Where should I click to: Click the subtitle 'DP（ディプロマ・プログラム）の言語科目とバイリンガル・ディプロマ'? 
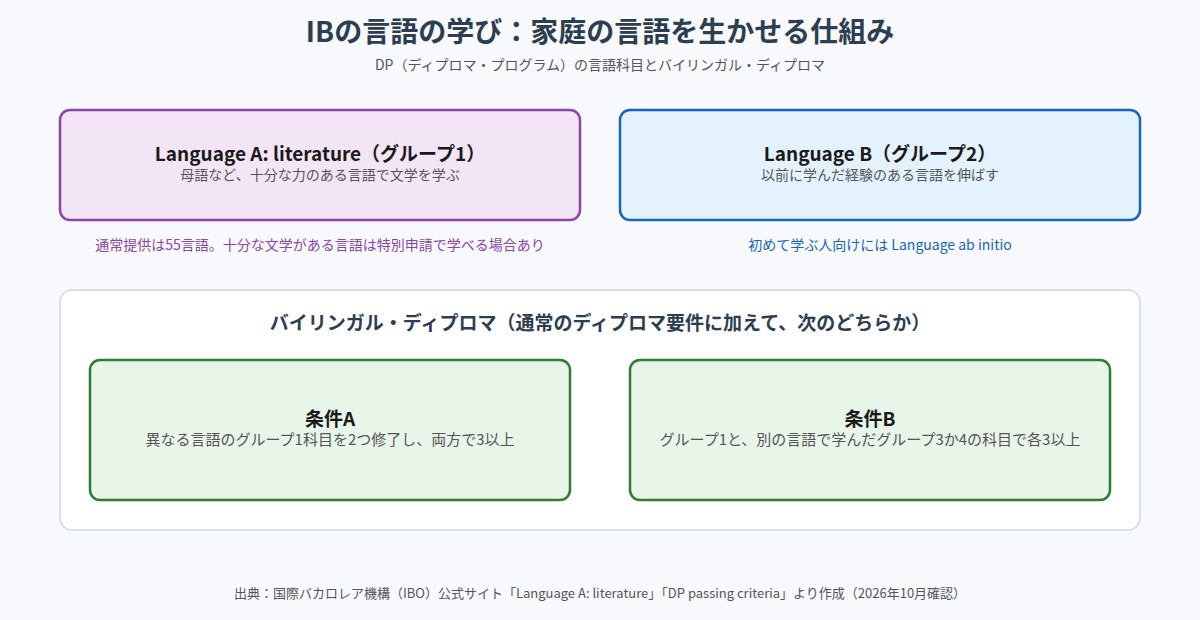pyautogui.click(x=600, y=65)
